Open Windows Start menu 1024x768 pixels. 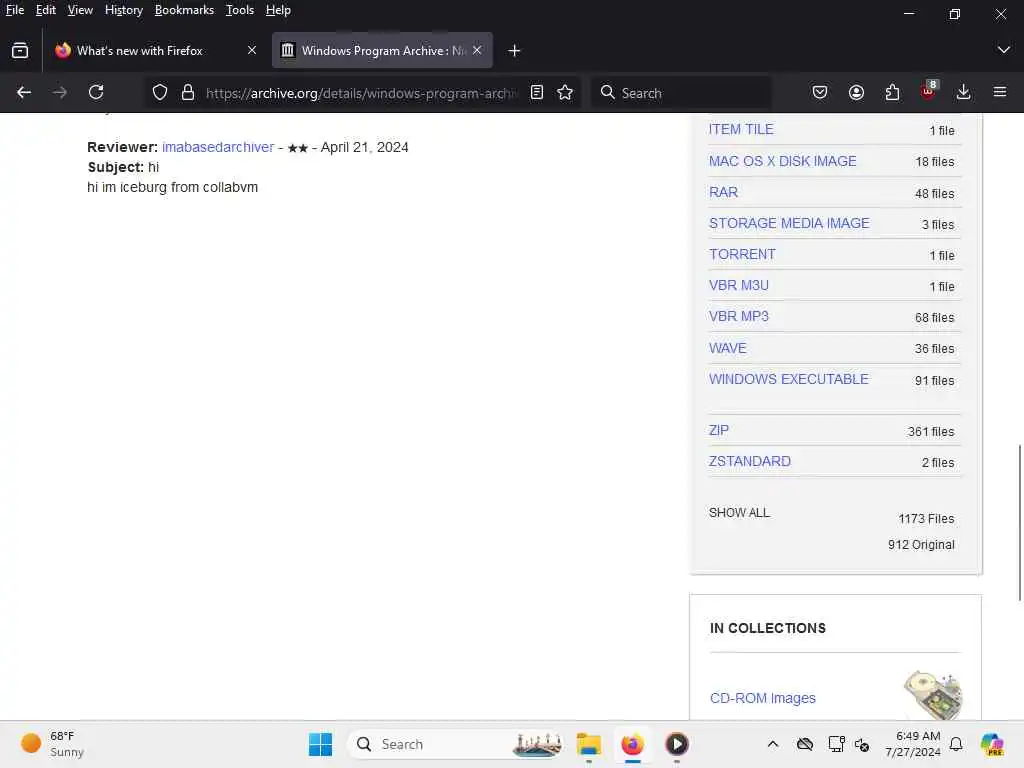point(320,744)
